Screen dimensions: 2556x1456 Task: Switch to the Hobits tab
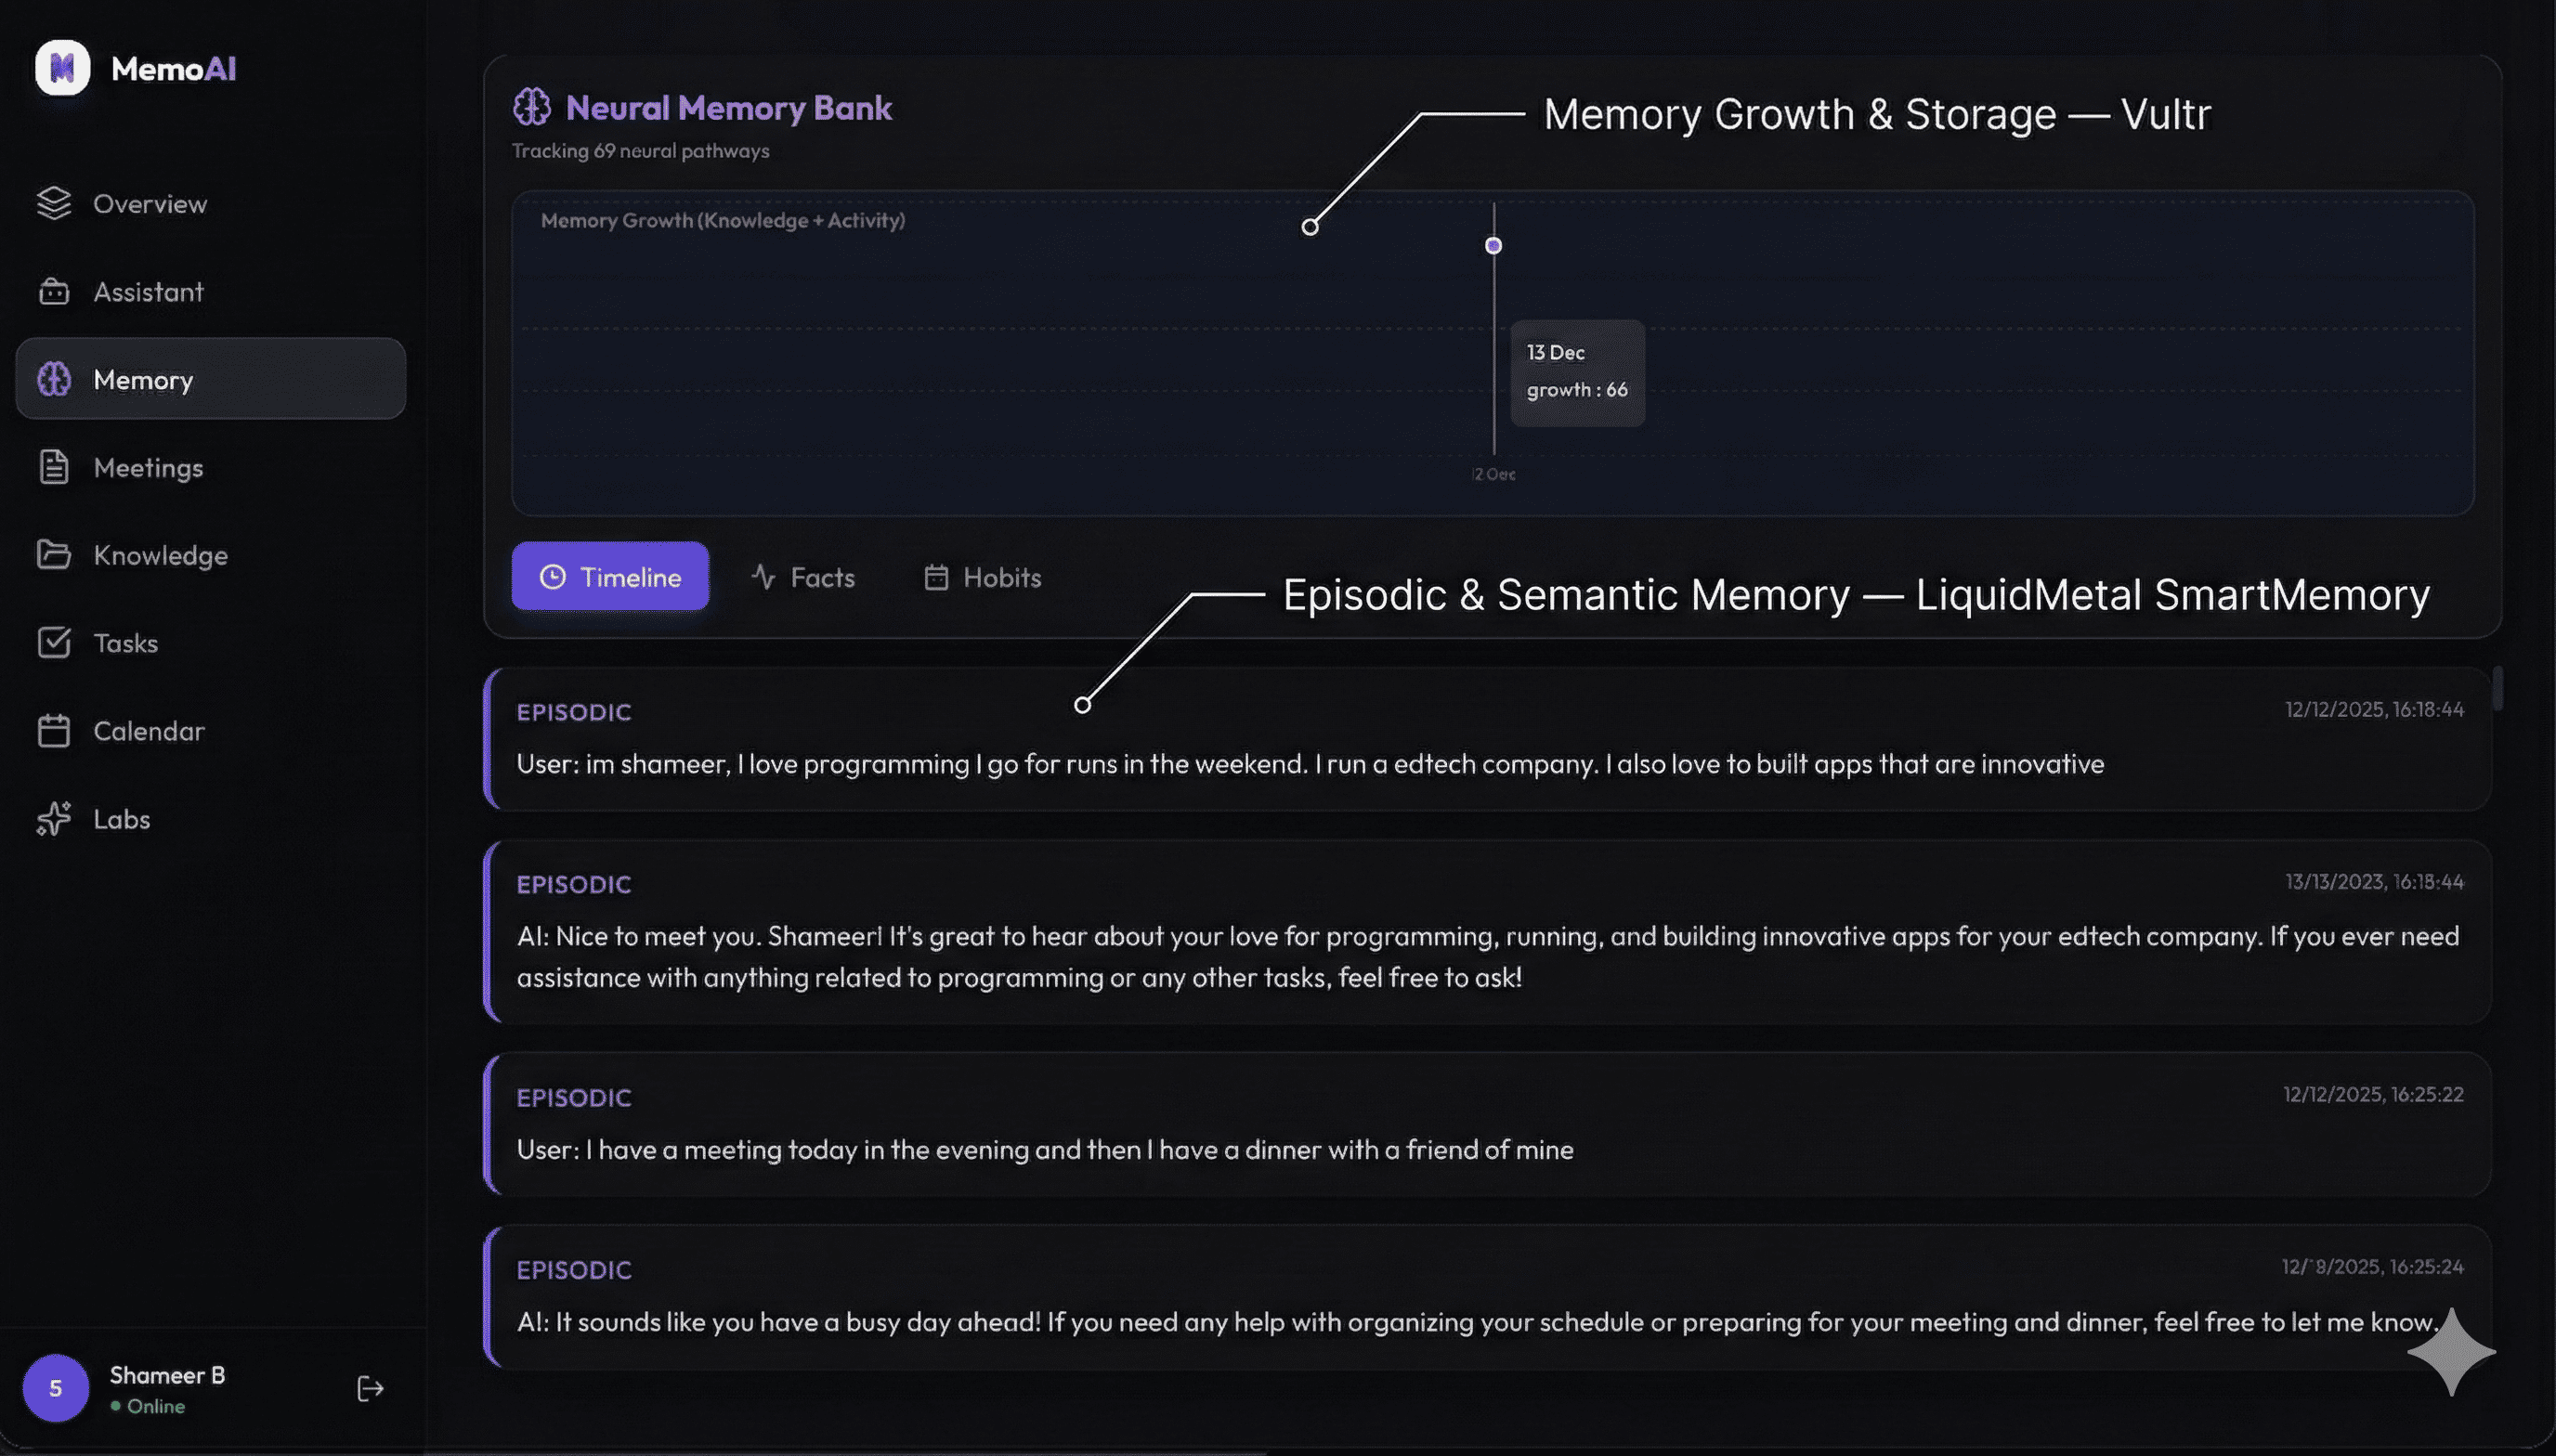click(x=982, y=577)
